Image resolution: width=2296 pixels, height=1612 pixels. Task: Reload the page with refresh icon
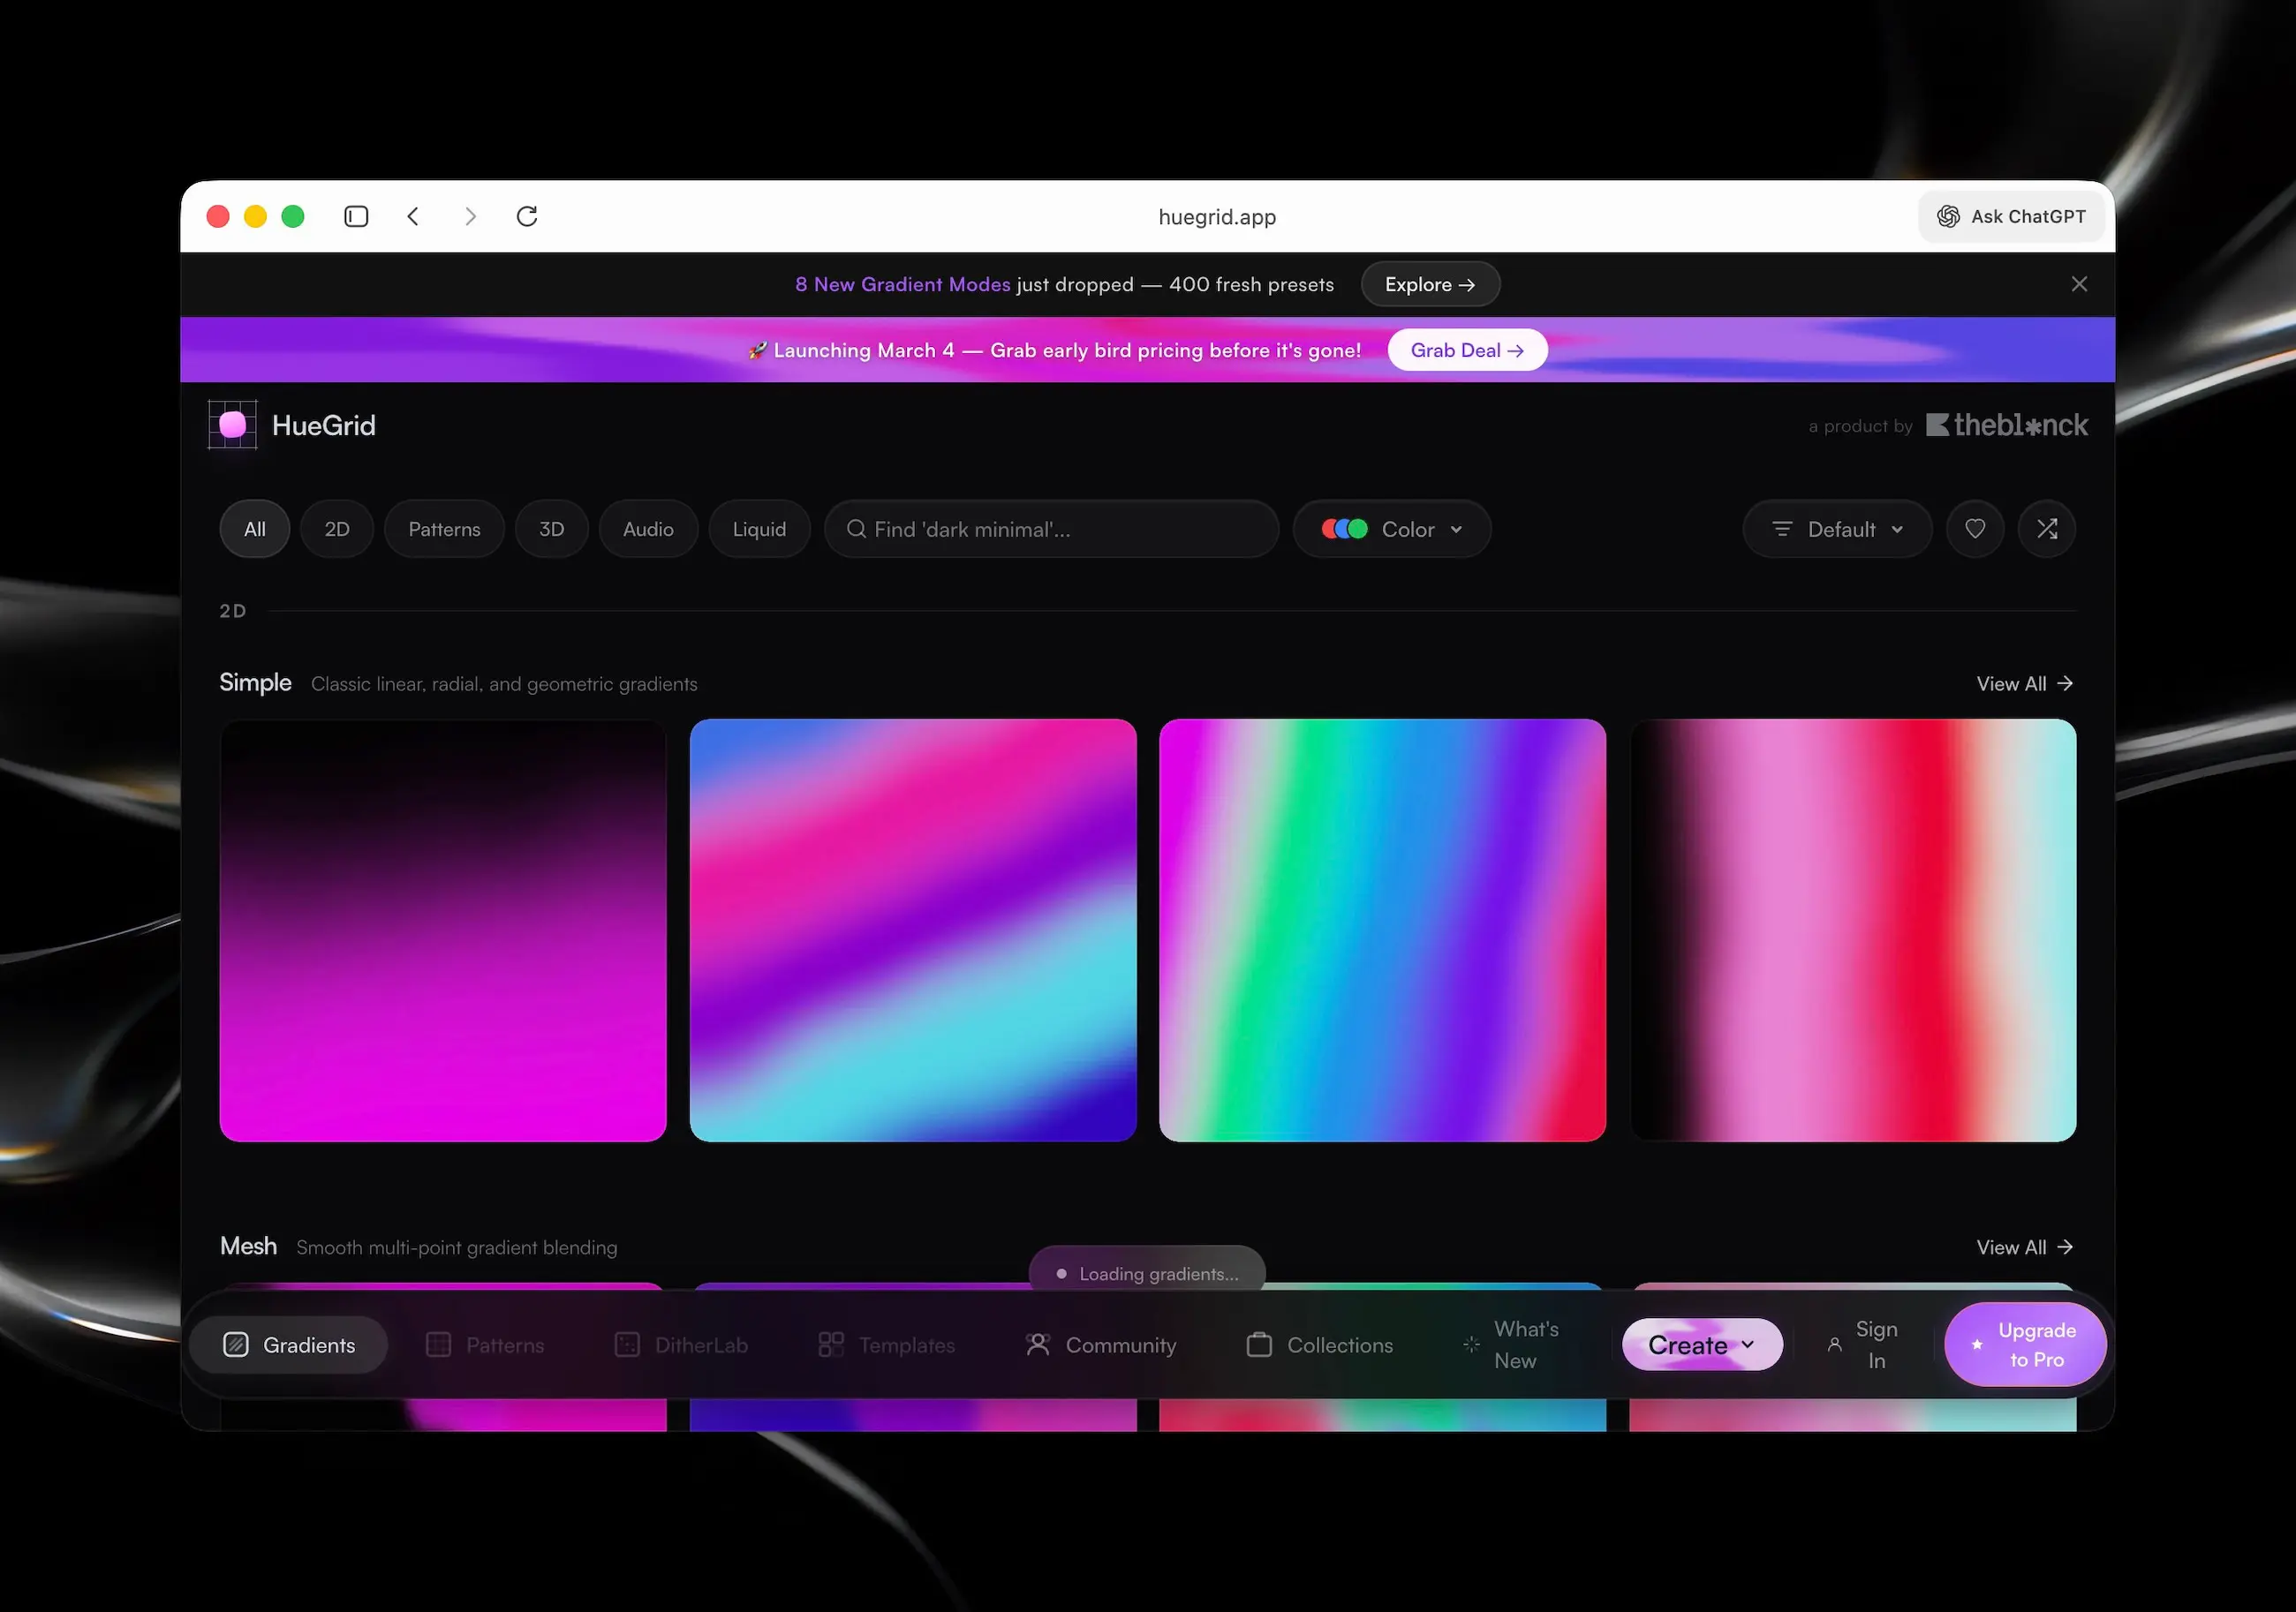tap(527, 216)
